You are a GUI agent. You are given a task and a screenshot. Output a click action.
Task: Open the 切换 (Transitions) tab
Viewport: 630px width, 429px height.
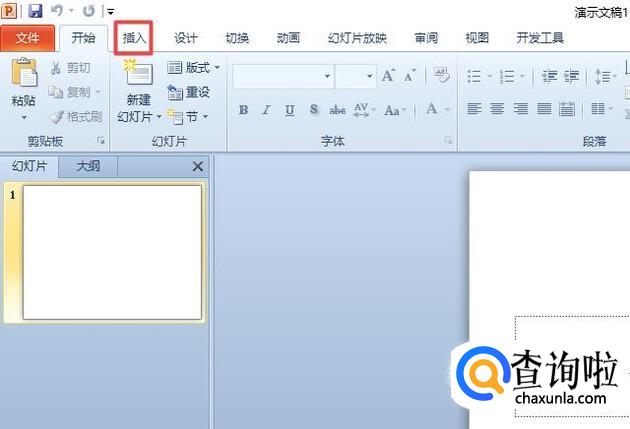tap(237, 38)
